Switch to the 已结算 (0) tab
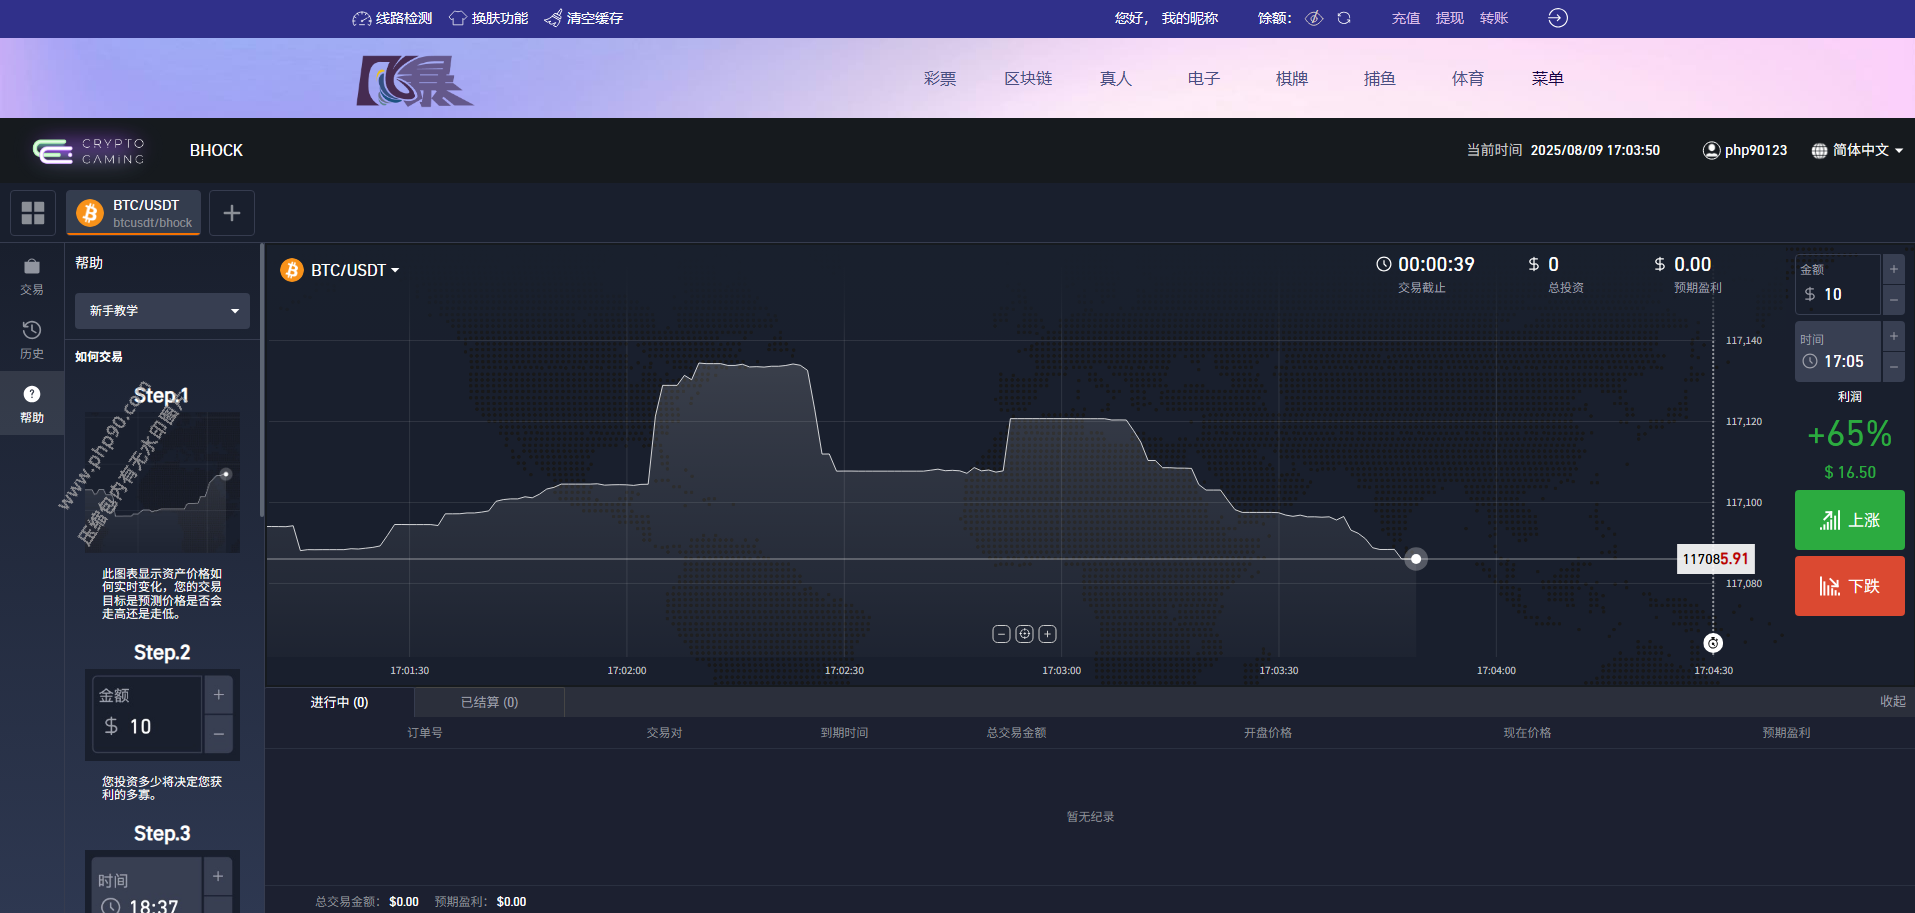Image resolution: width=1915 pixels, height=913 pixels. (489, 702)
